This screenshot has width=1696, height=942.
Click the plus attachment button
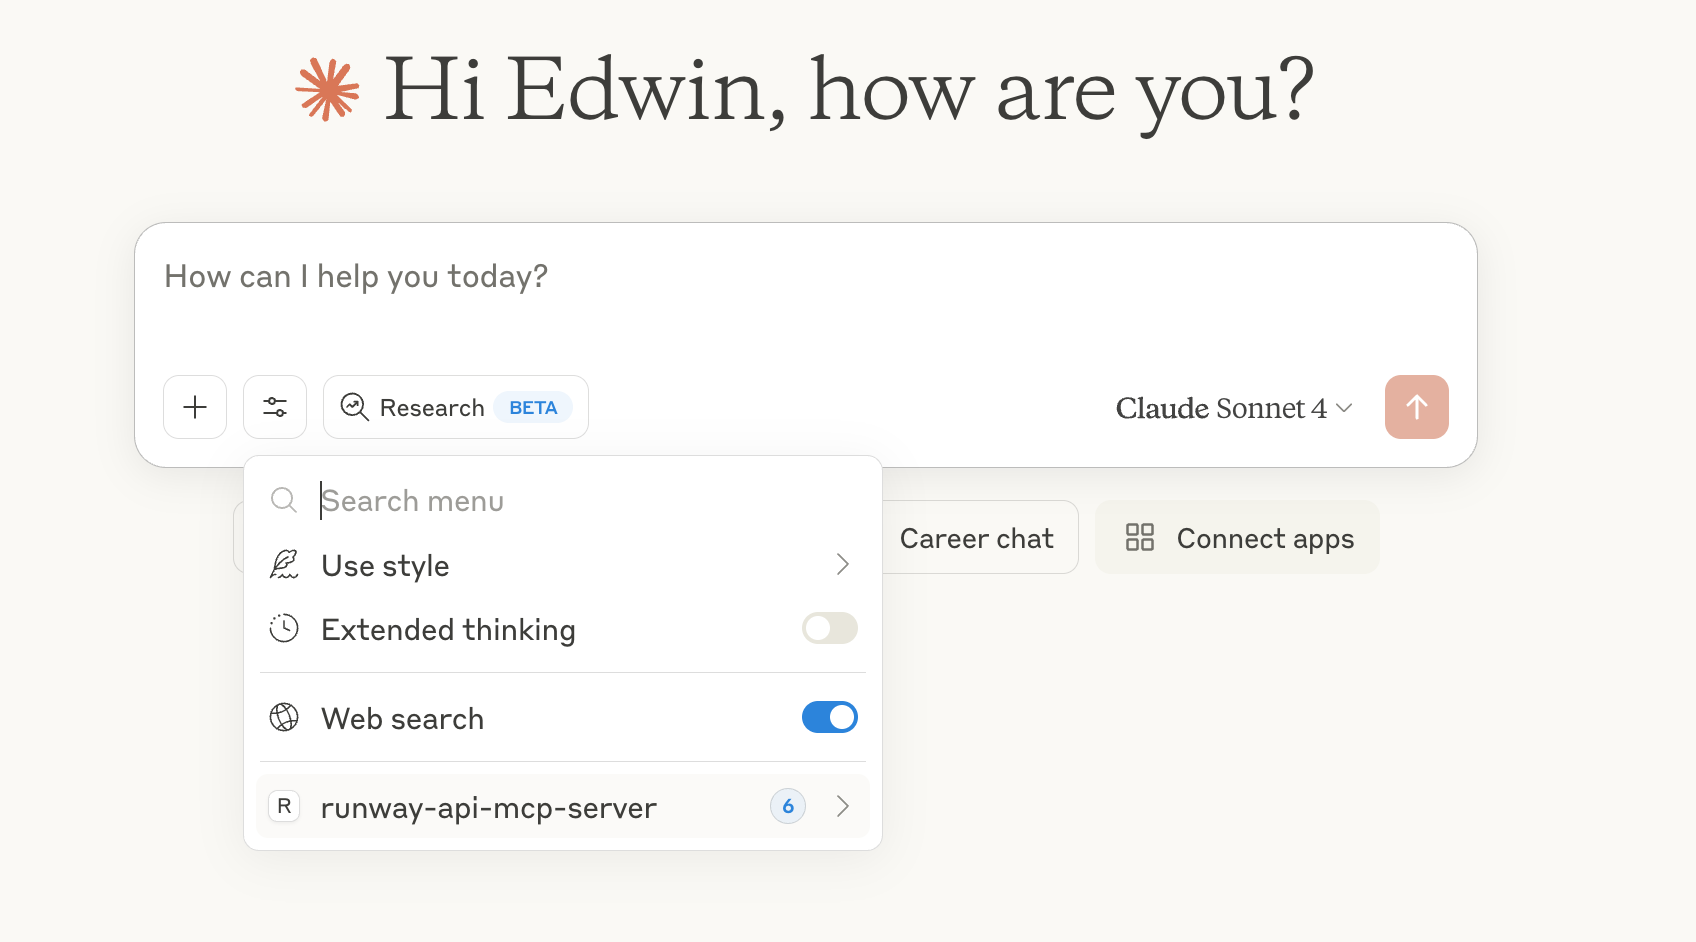195,407
